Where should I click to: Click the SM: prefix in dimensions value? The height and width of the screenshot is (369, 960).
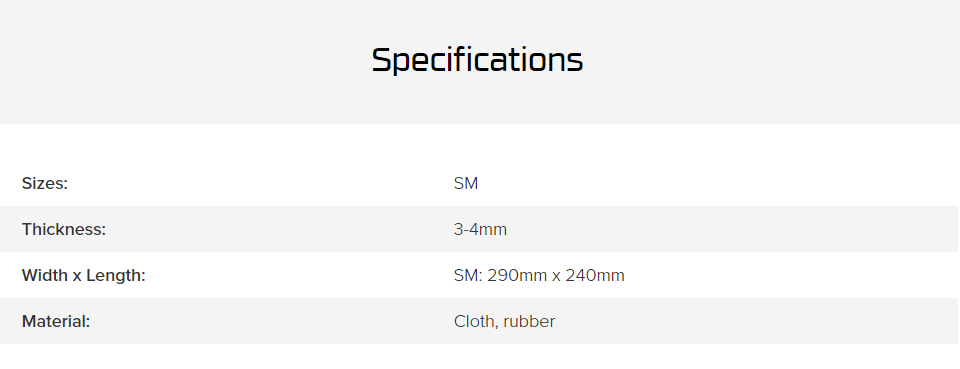(x=468, y=275)
